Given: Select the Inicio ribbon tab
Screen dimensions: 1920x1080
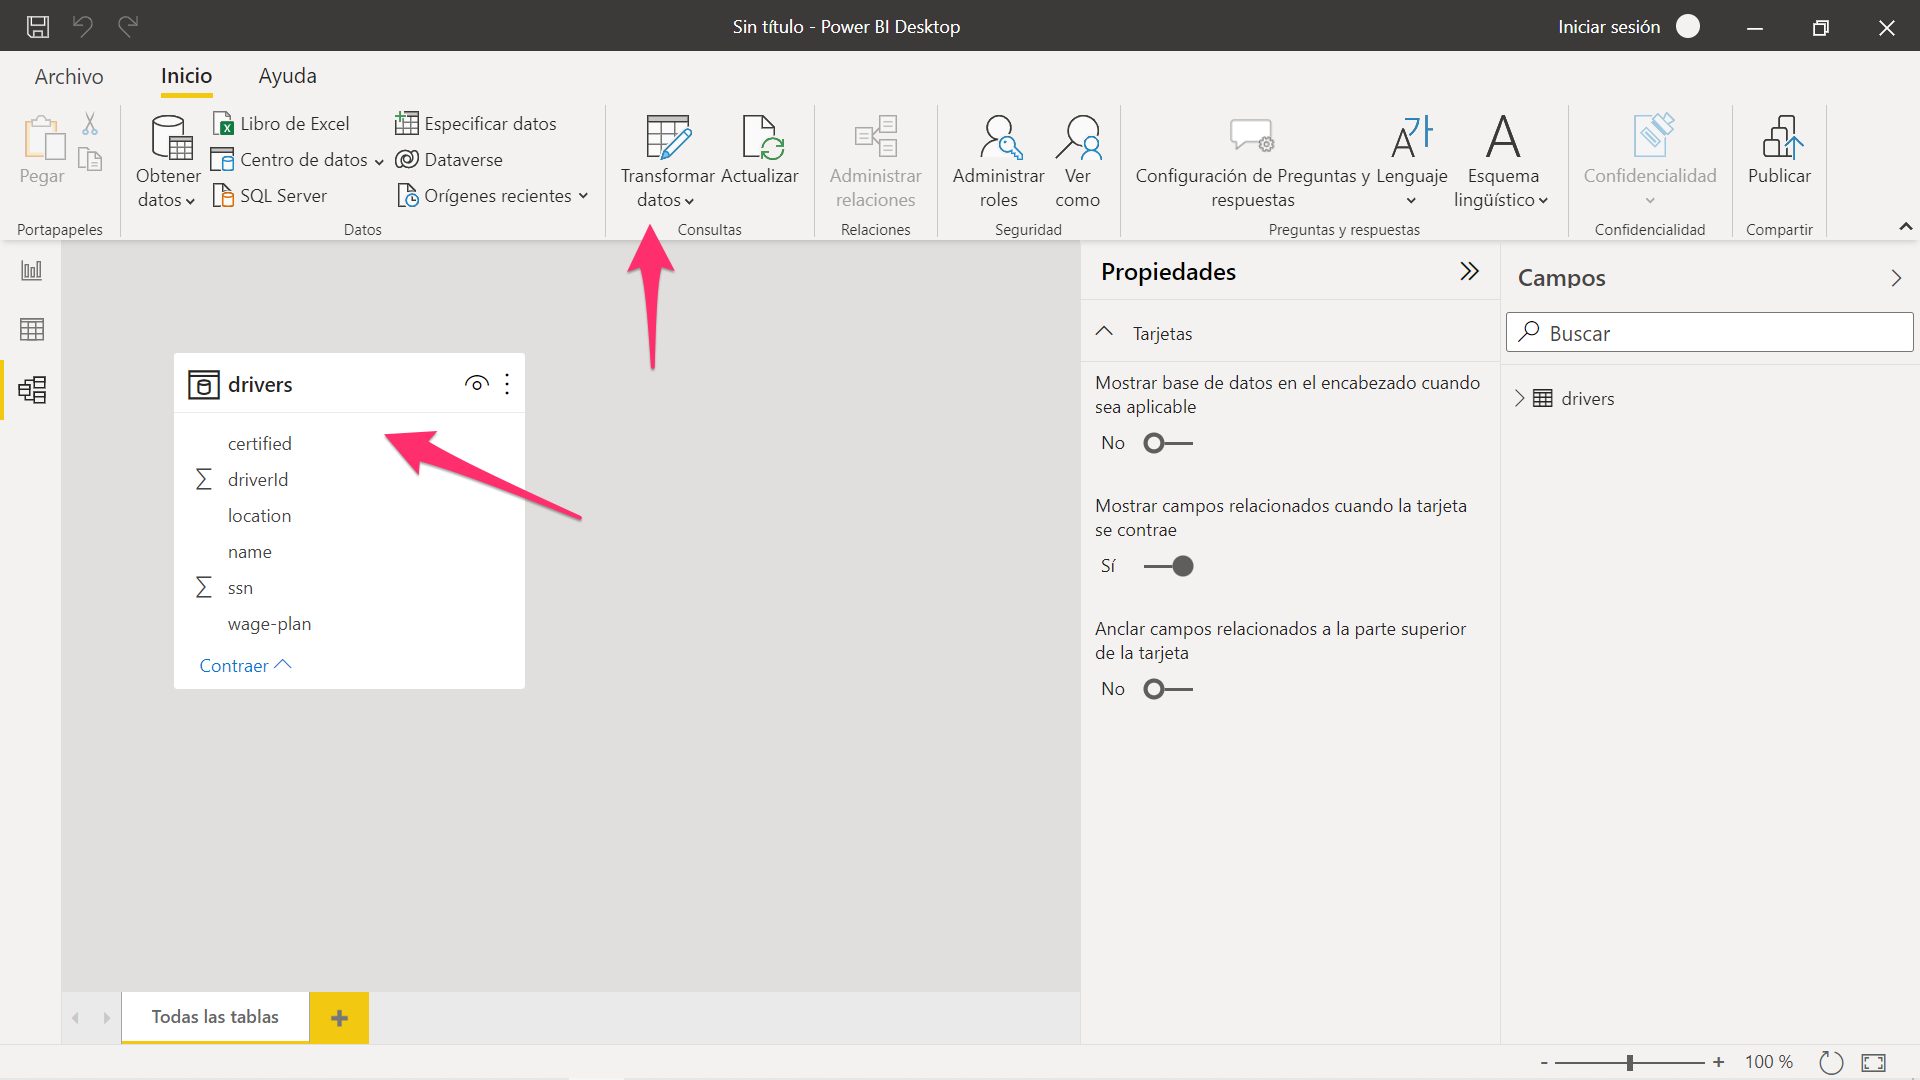Looking at the screenshot, I should click(x=186, y=75).
